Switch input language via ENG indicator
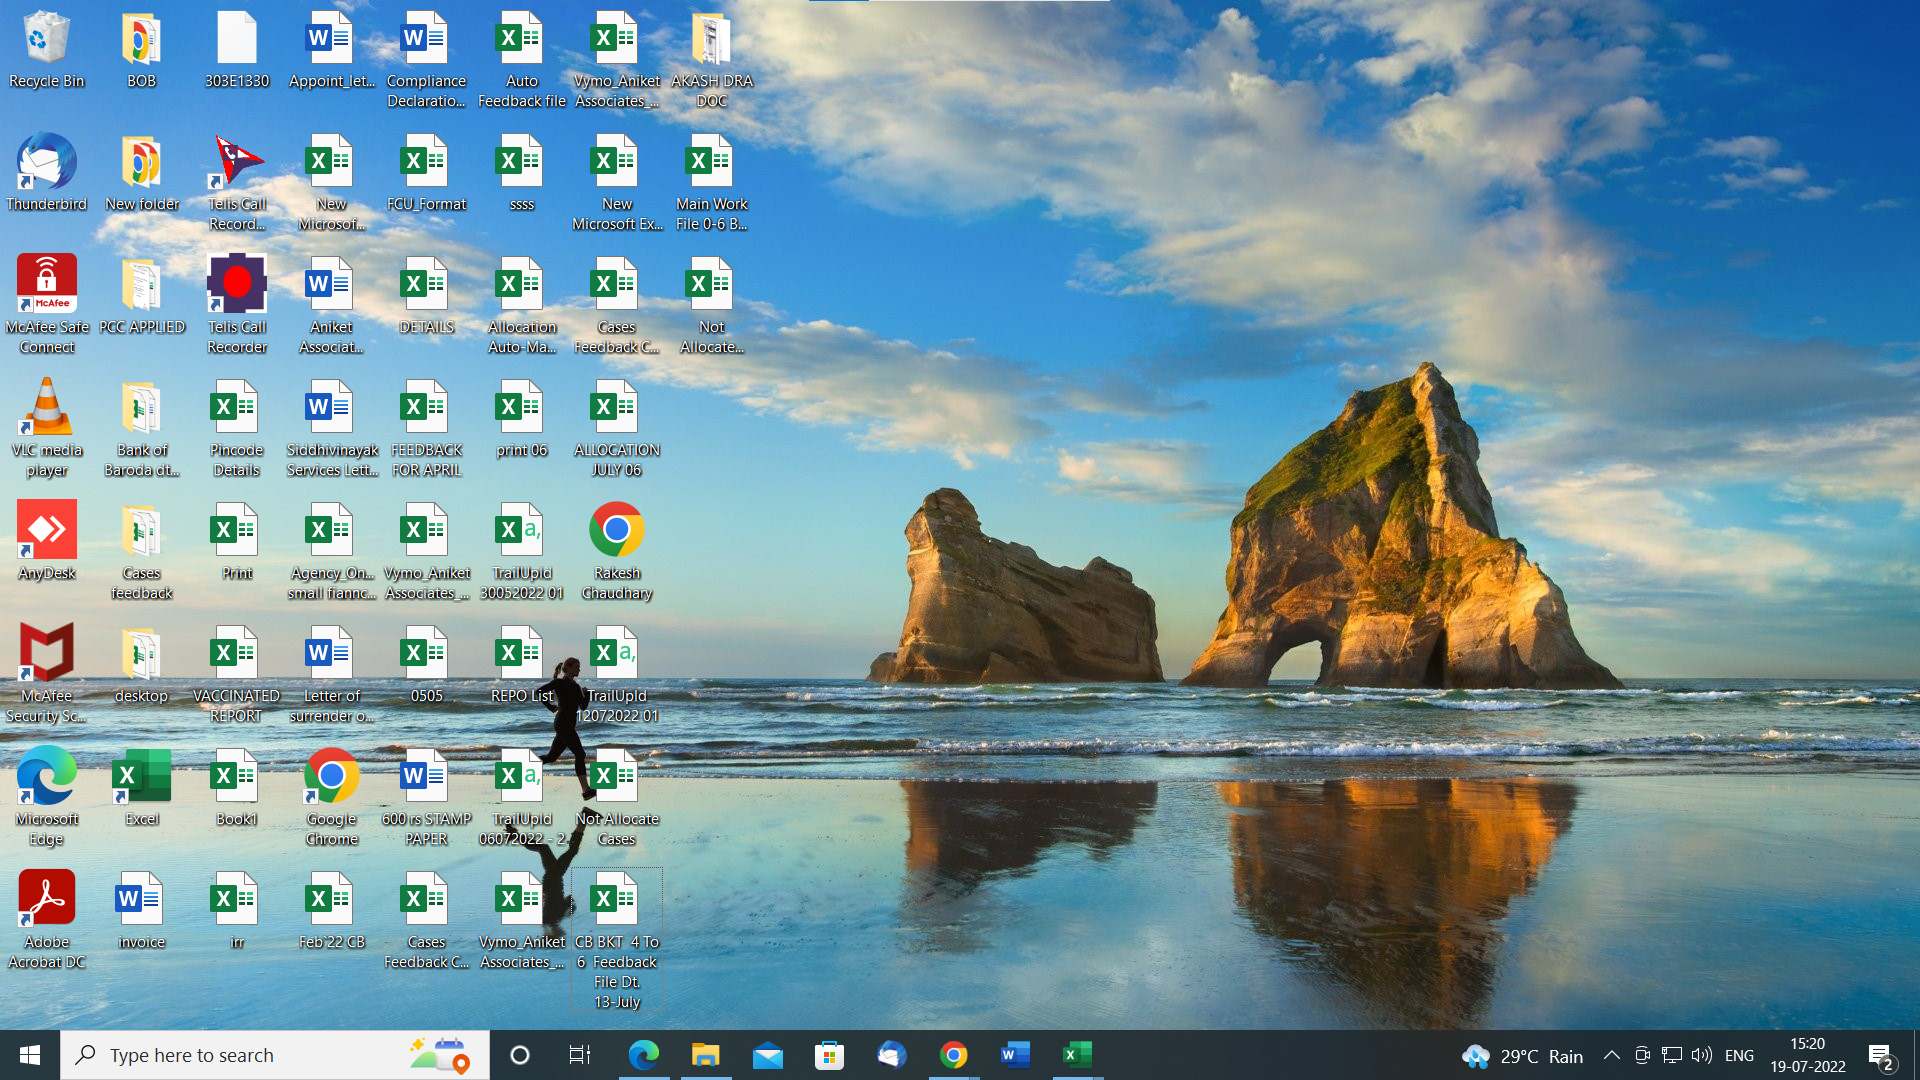Screen dimensions: 1920x1080 pos(1739,1055)
